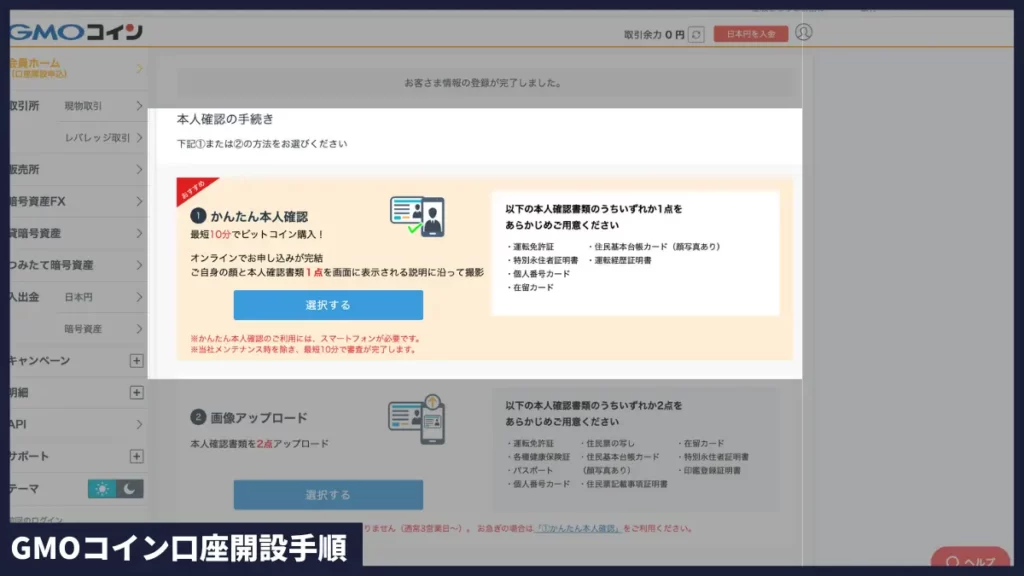
Task: Expand the 入出金 暗号資産 chevron
Action: pos(139,329)
